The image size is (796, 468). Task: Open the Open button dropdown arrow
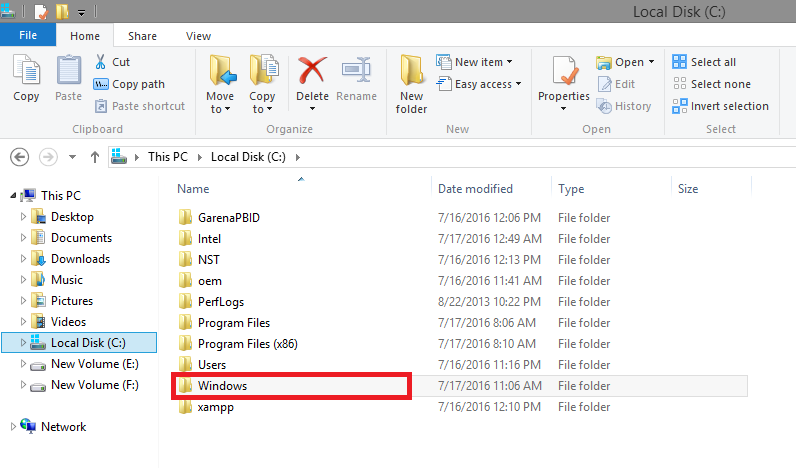click(x=651, y=62)
